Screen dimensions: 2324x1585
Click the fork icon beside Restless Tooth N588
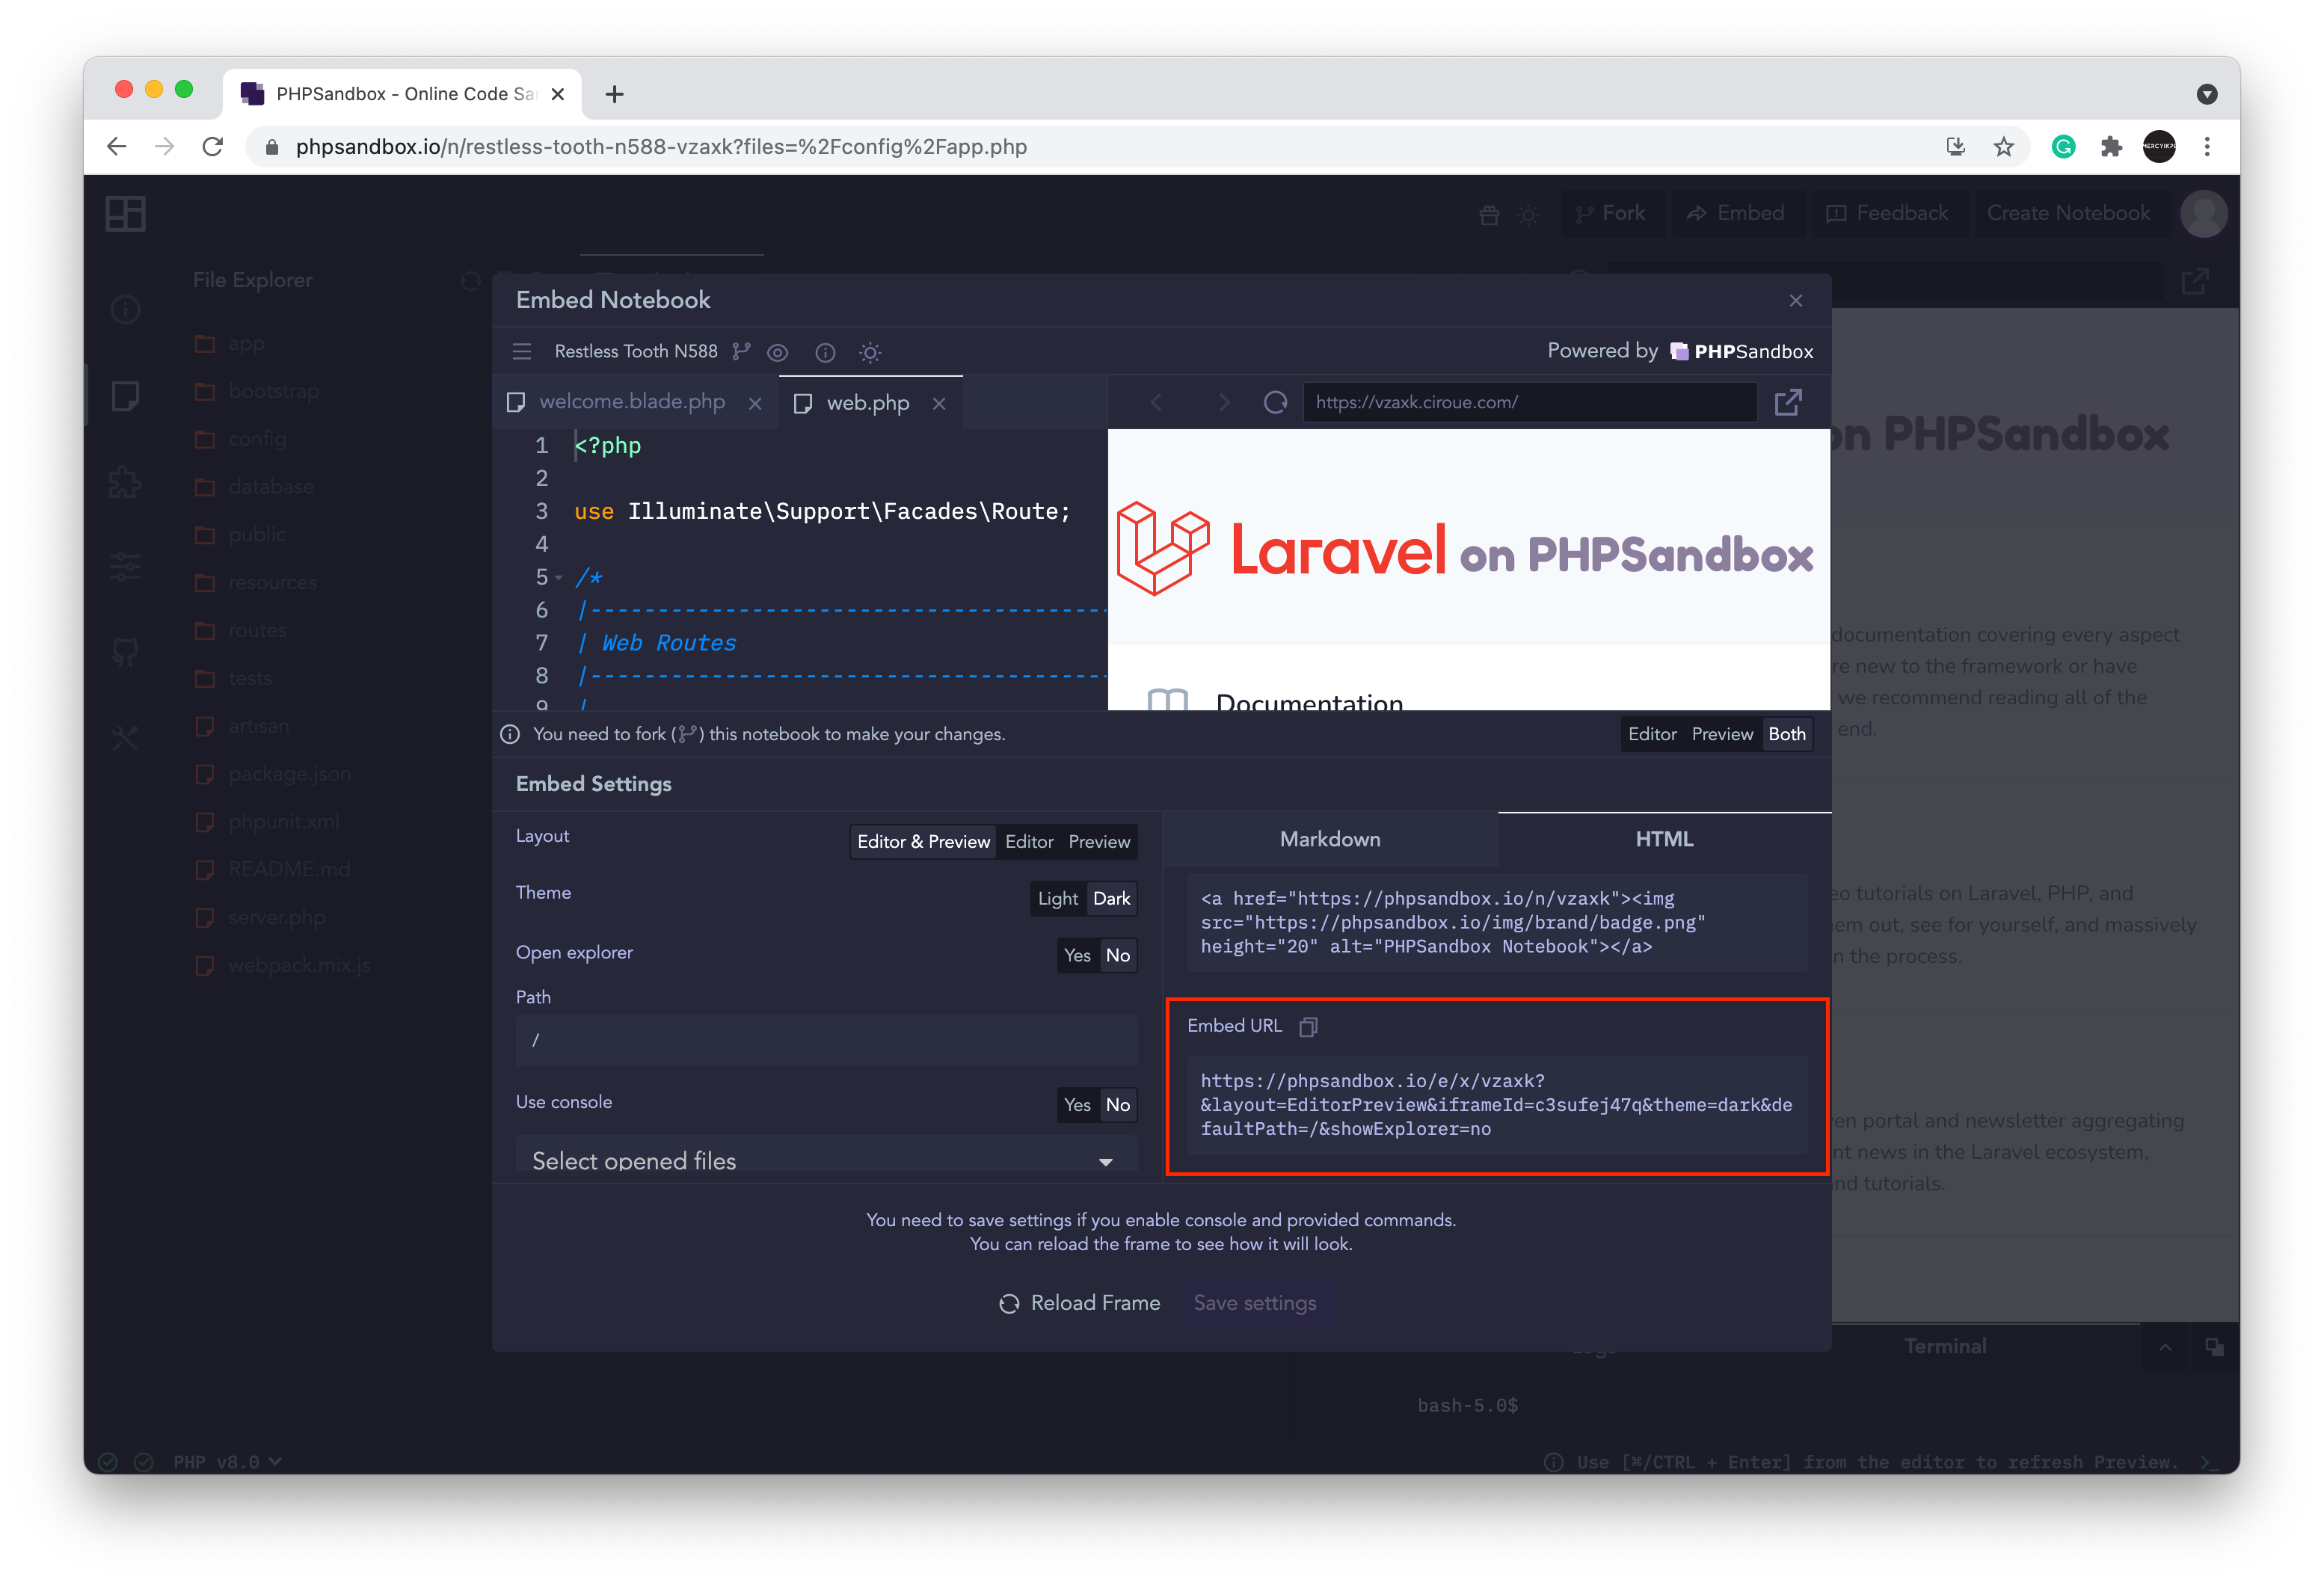coord(741,352)
